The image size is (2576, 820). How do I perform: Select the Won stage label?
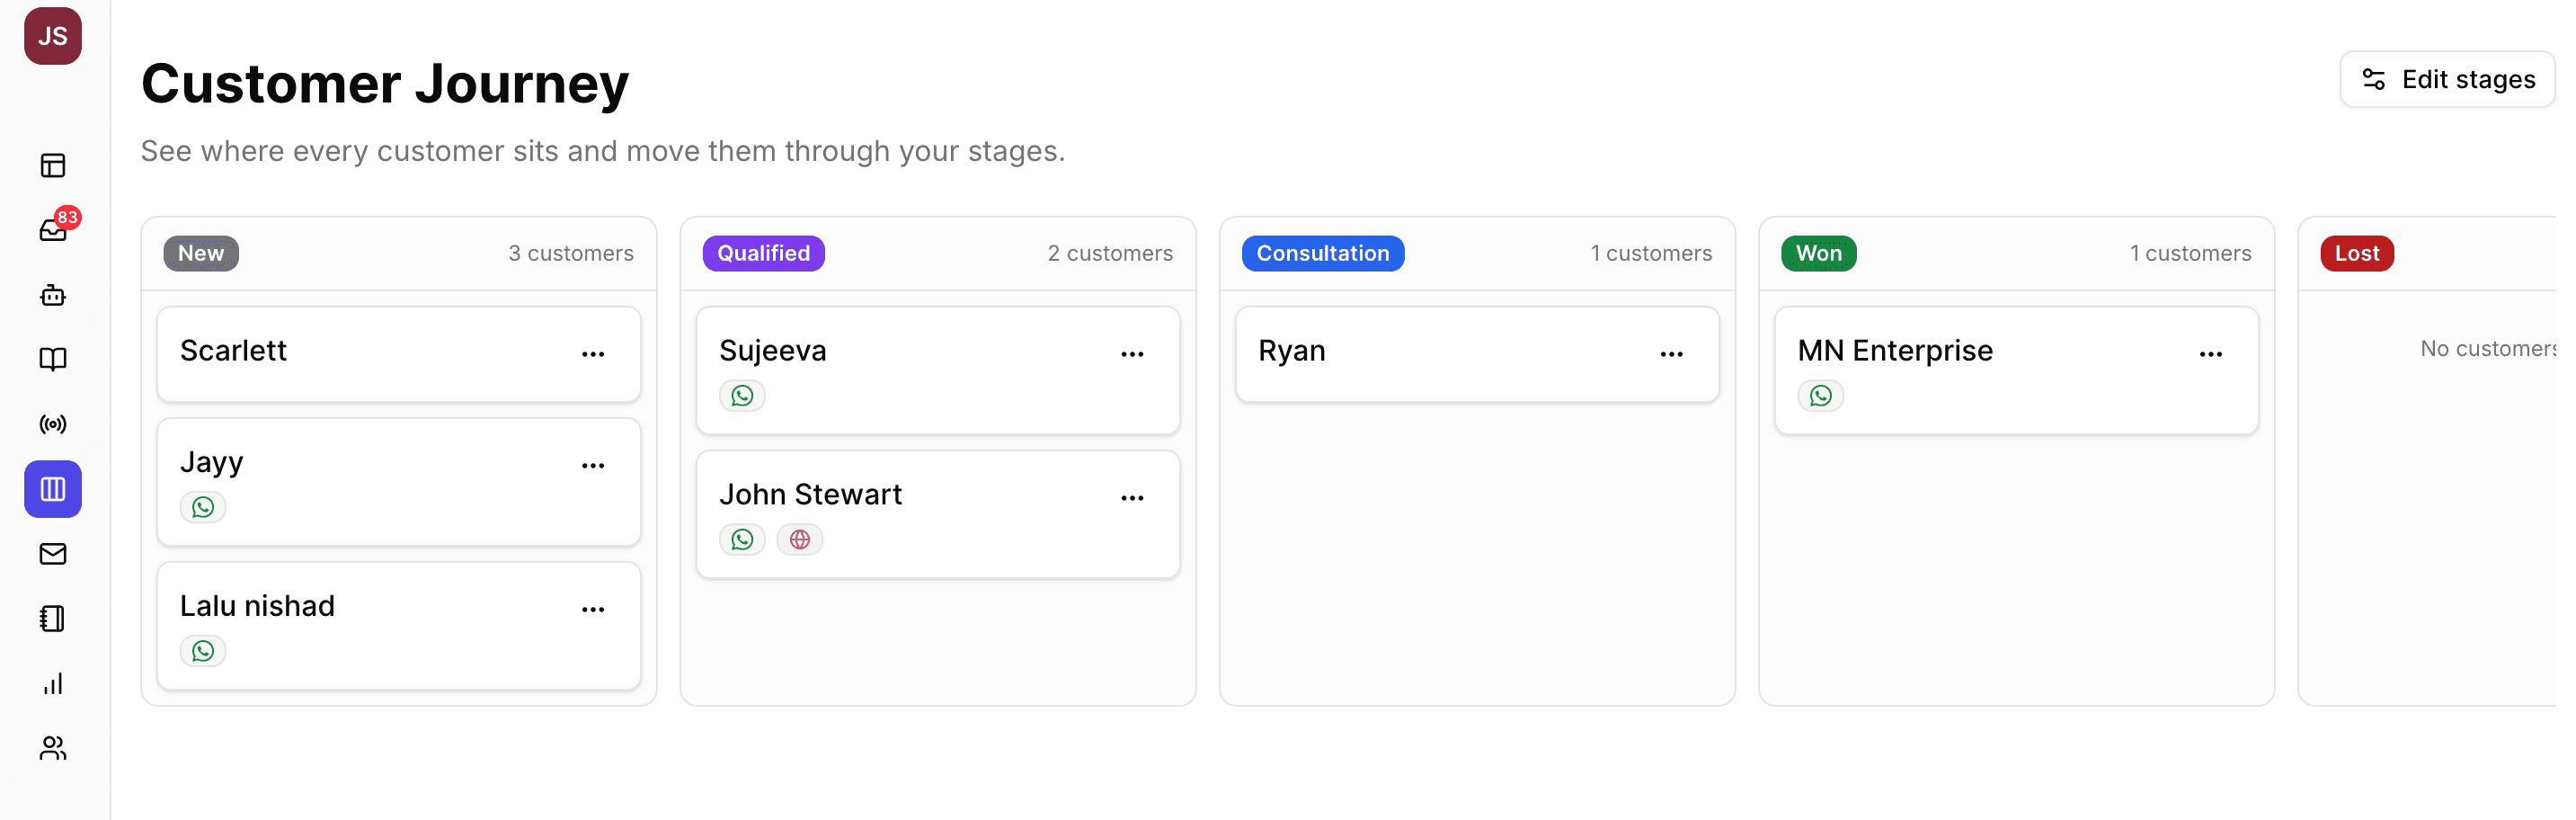[1819, 254]
